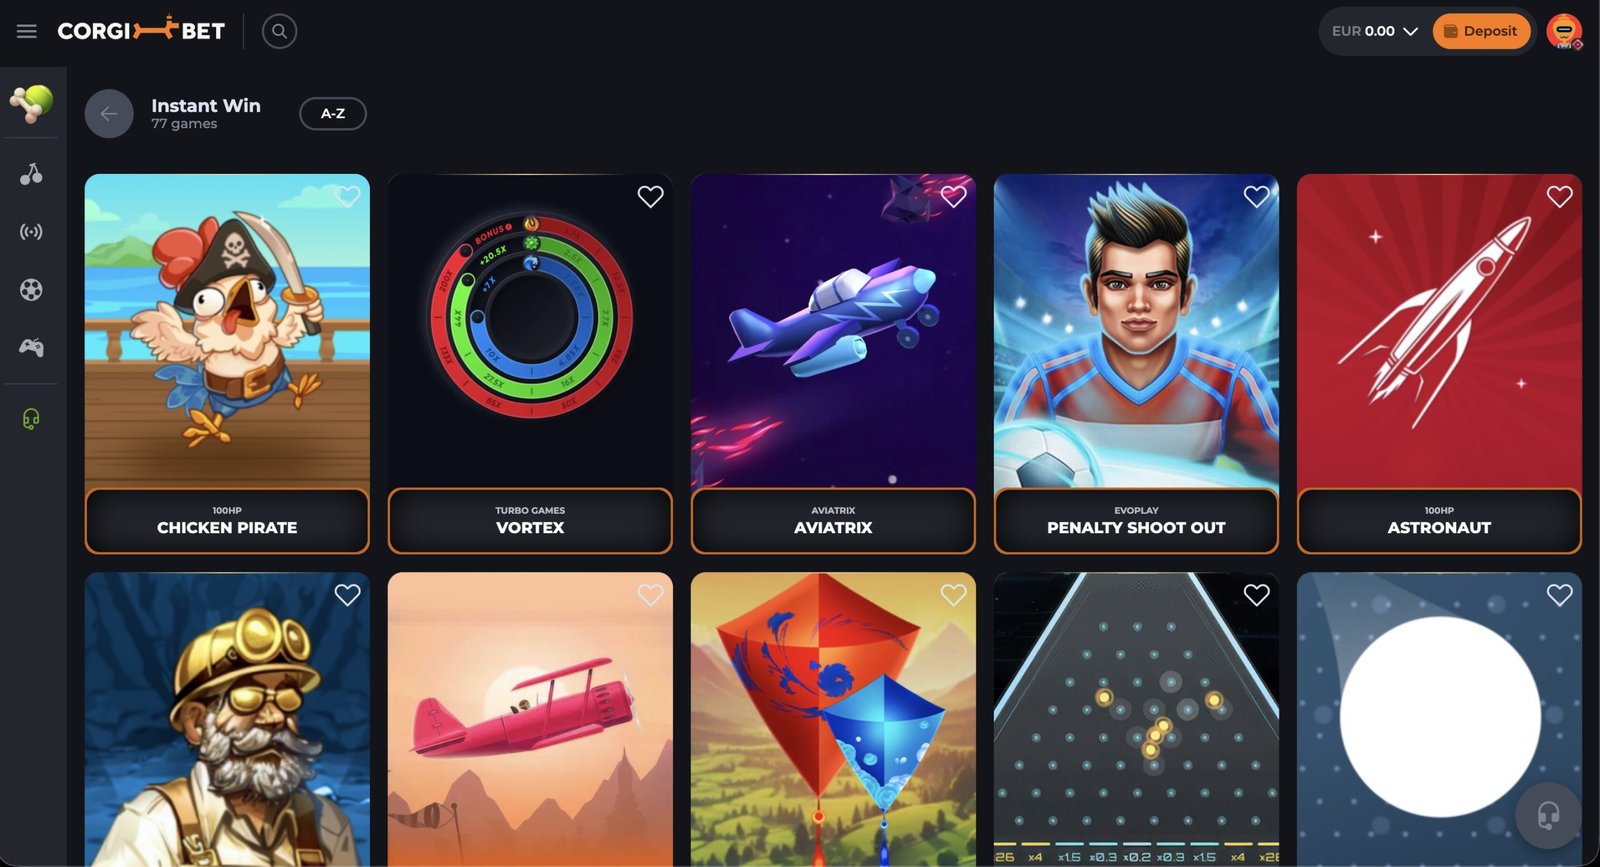
Task: Launch Aviatrix game thumbnail
Action: click(833, 331)
